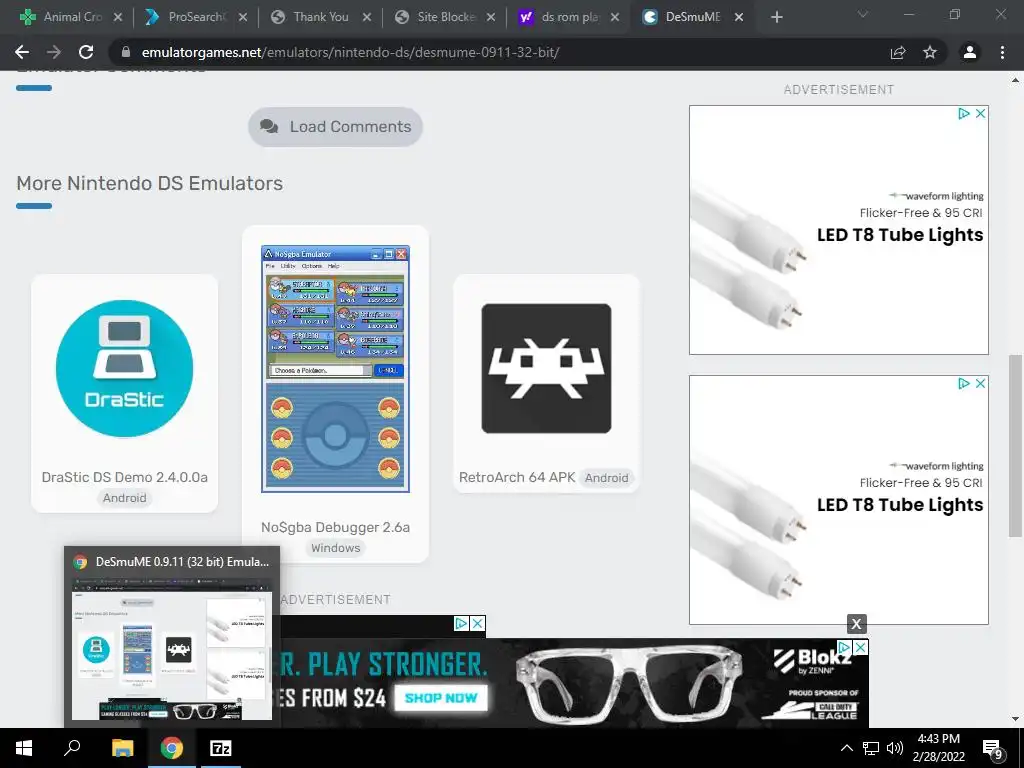The height and width of the screenshot is (768, 1024).
Task: Share this page via the share icon
Action: [x=898, y=52]
